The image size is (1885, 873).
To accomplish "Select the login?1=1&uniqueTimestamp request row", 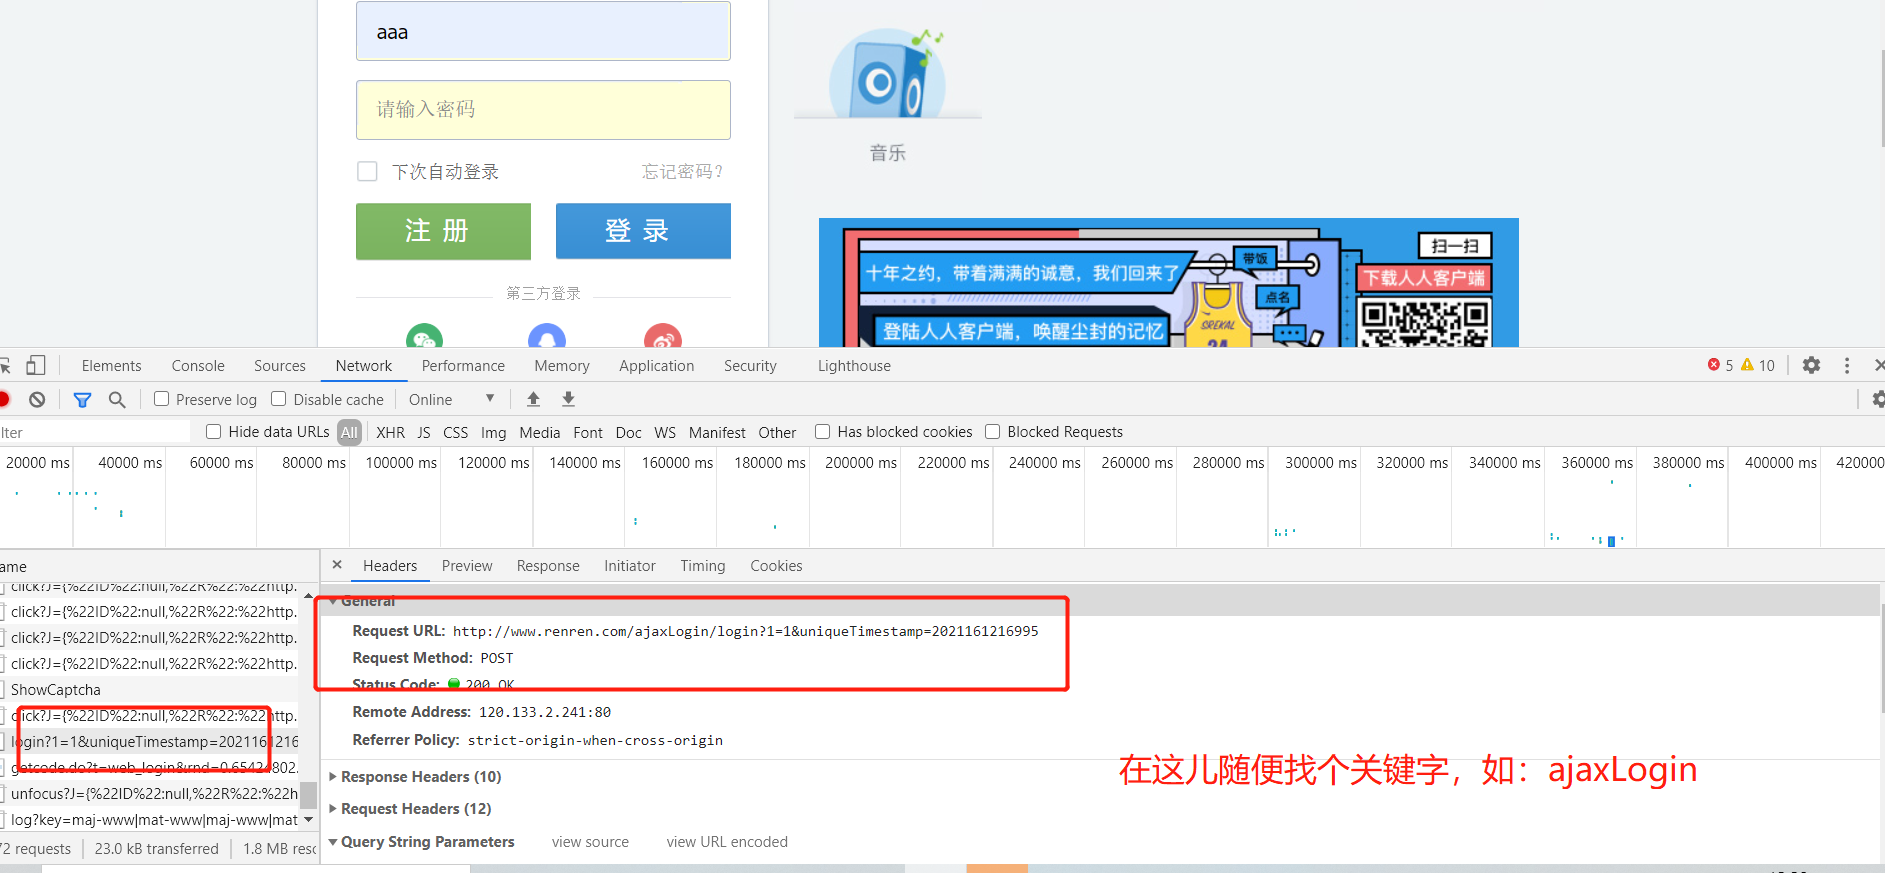I will pos(150,741).
